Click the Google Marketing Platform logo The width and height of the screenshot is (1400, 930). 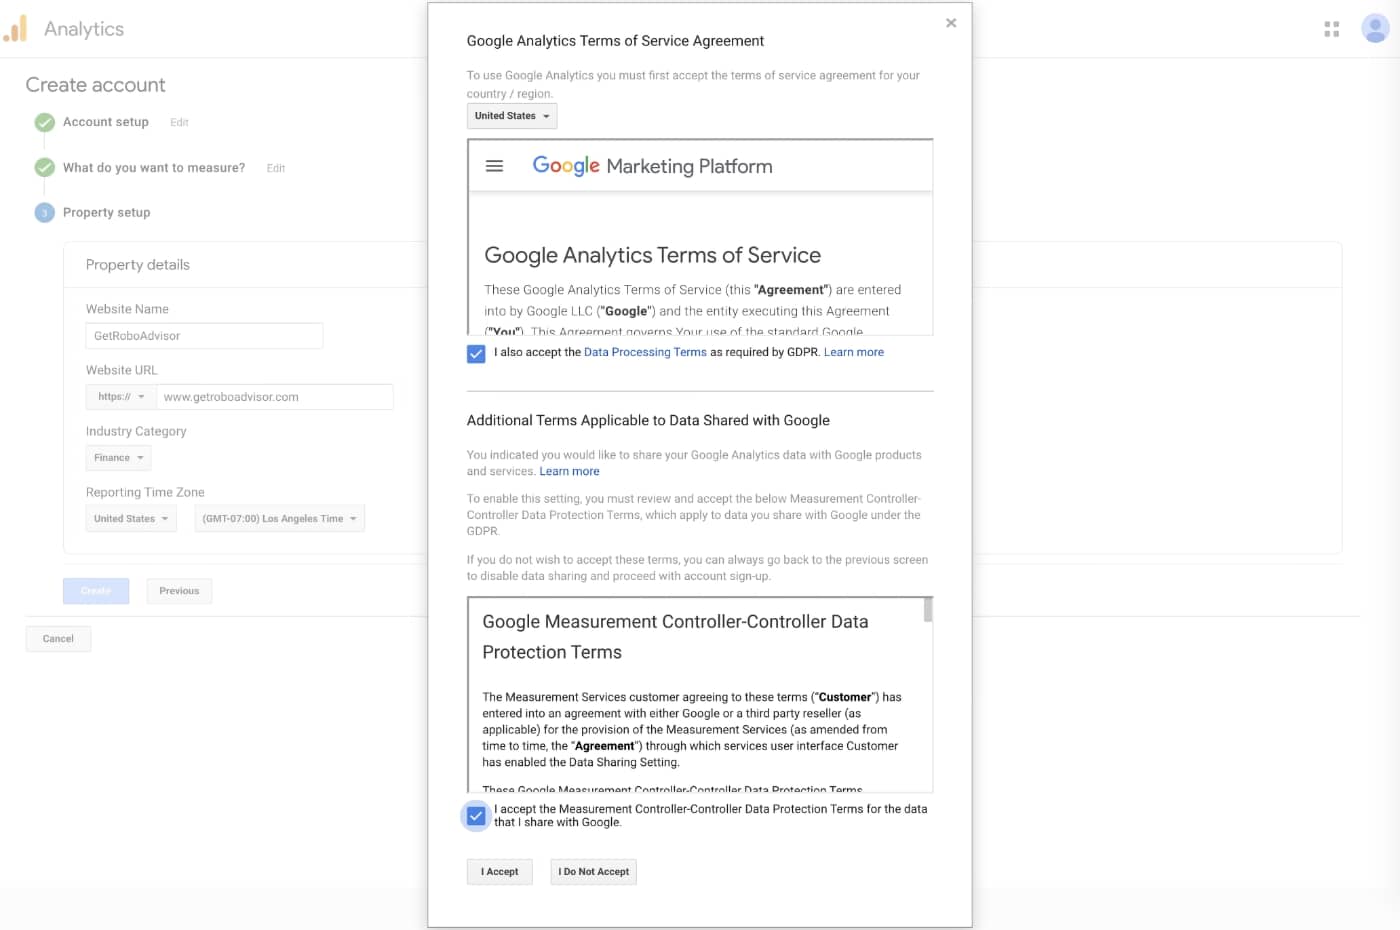pos(652,166)
